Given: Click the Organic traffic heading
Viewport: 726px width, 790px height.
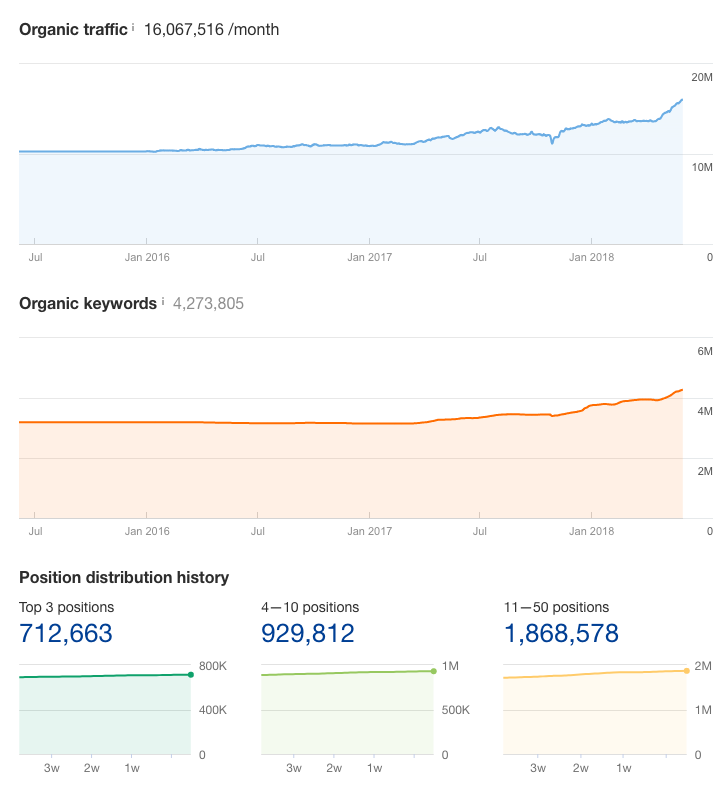Looking at the screenshot, I should (73, 30).
